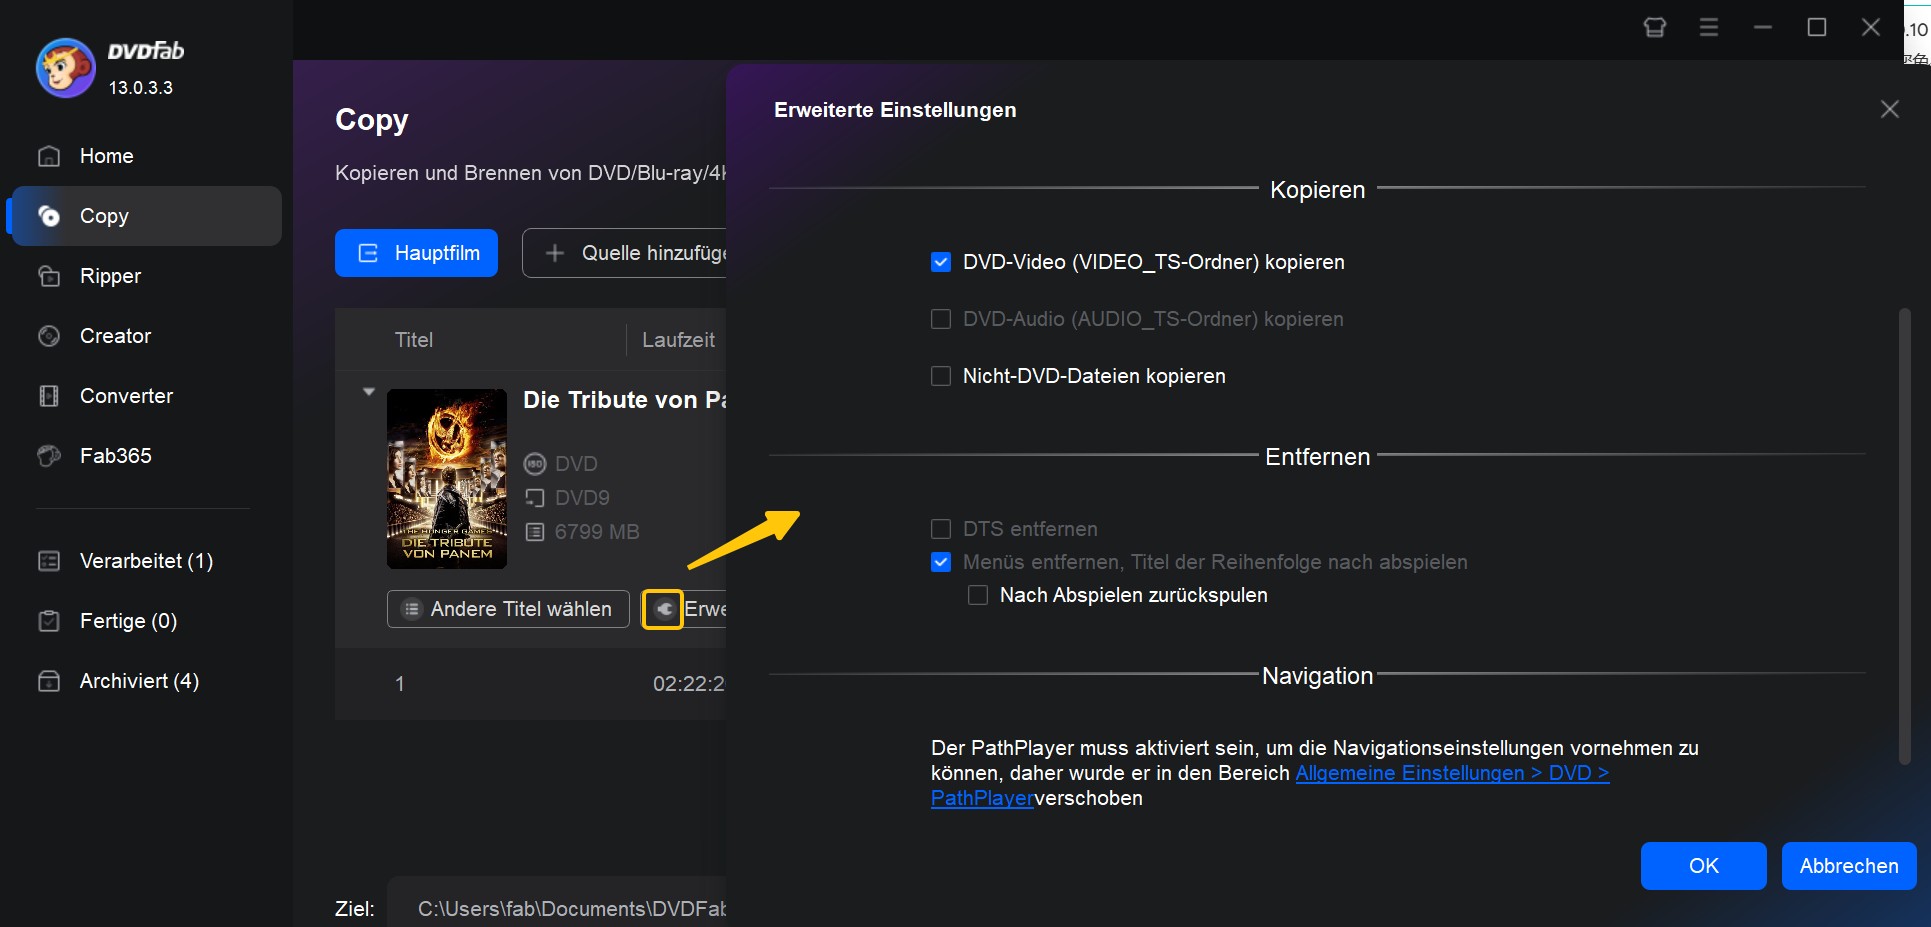Click the Titel column header

pos(413,340)
